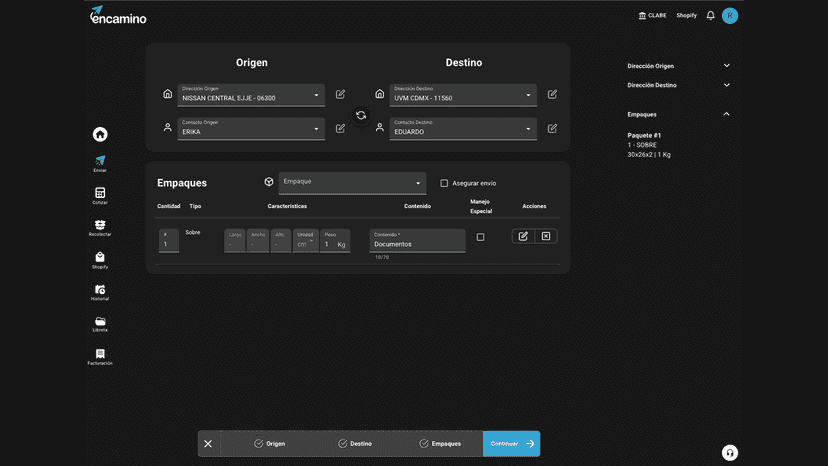Delete the Sobre package row
Viewport: 828px width, 466px height.
point(546,236)
